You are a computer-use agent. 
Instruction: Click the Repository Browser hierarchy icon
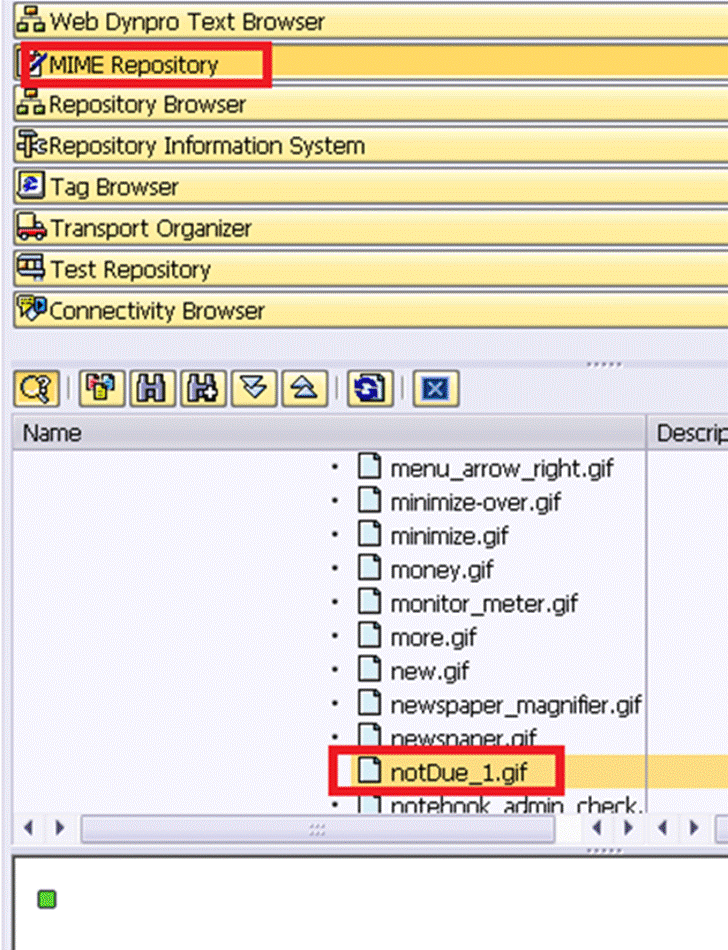coord(30,102)
